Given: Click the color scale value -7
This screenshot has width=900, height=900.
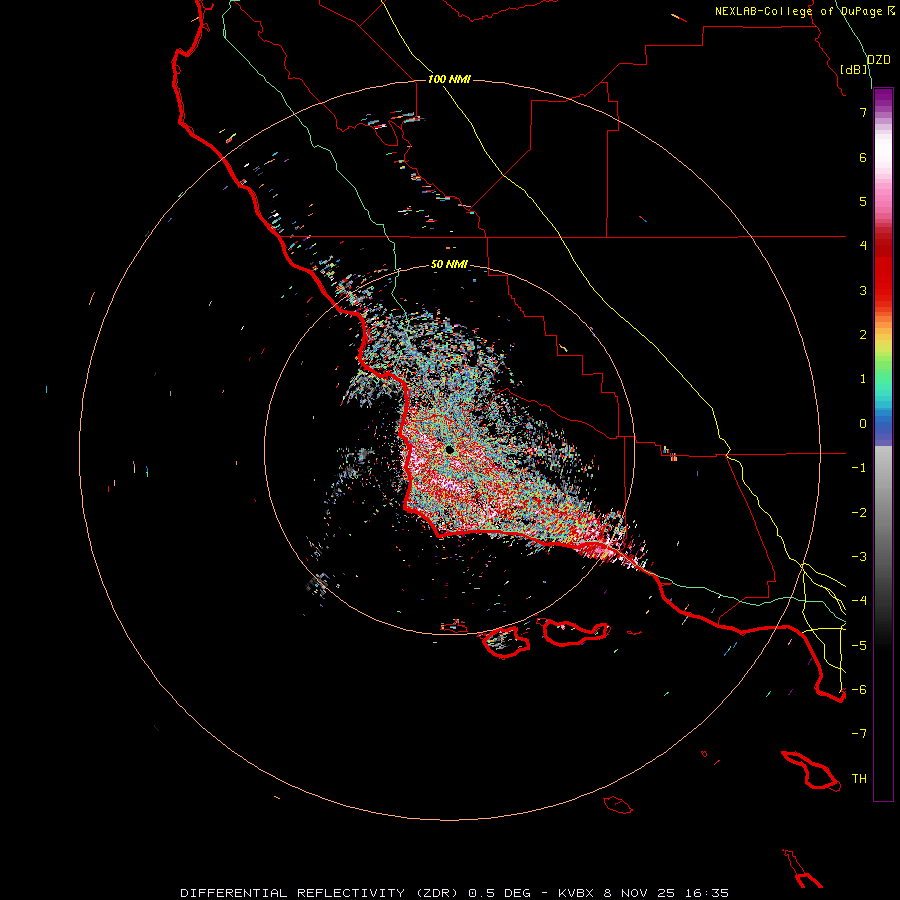Looking at the screenshot, I should pos(859,734).
